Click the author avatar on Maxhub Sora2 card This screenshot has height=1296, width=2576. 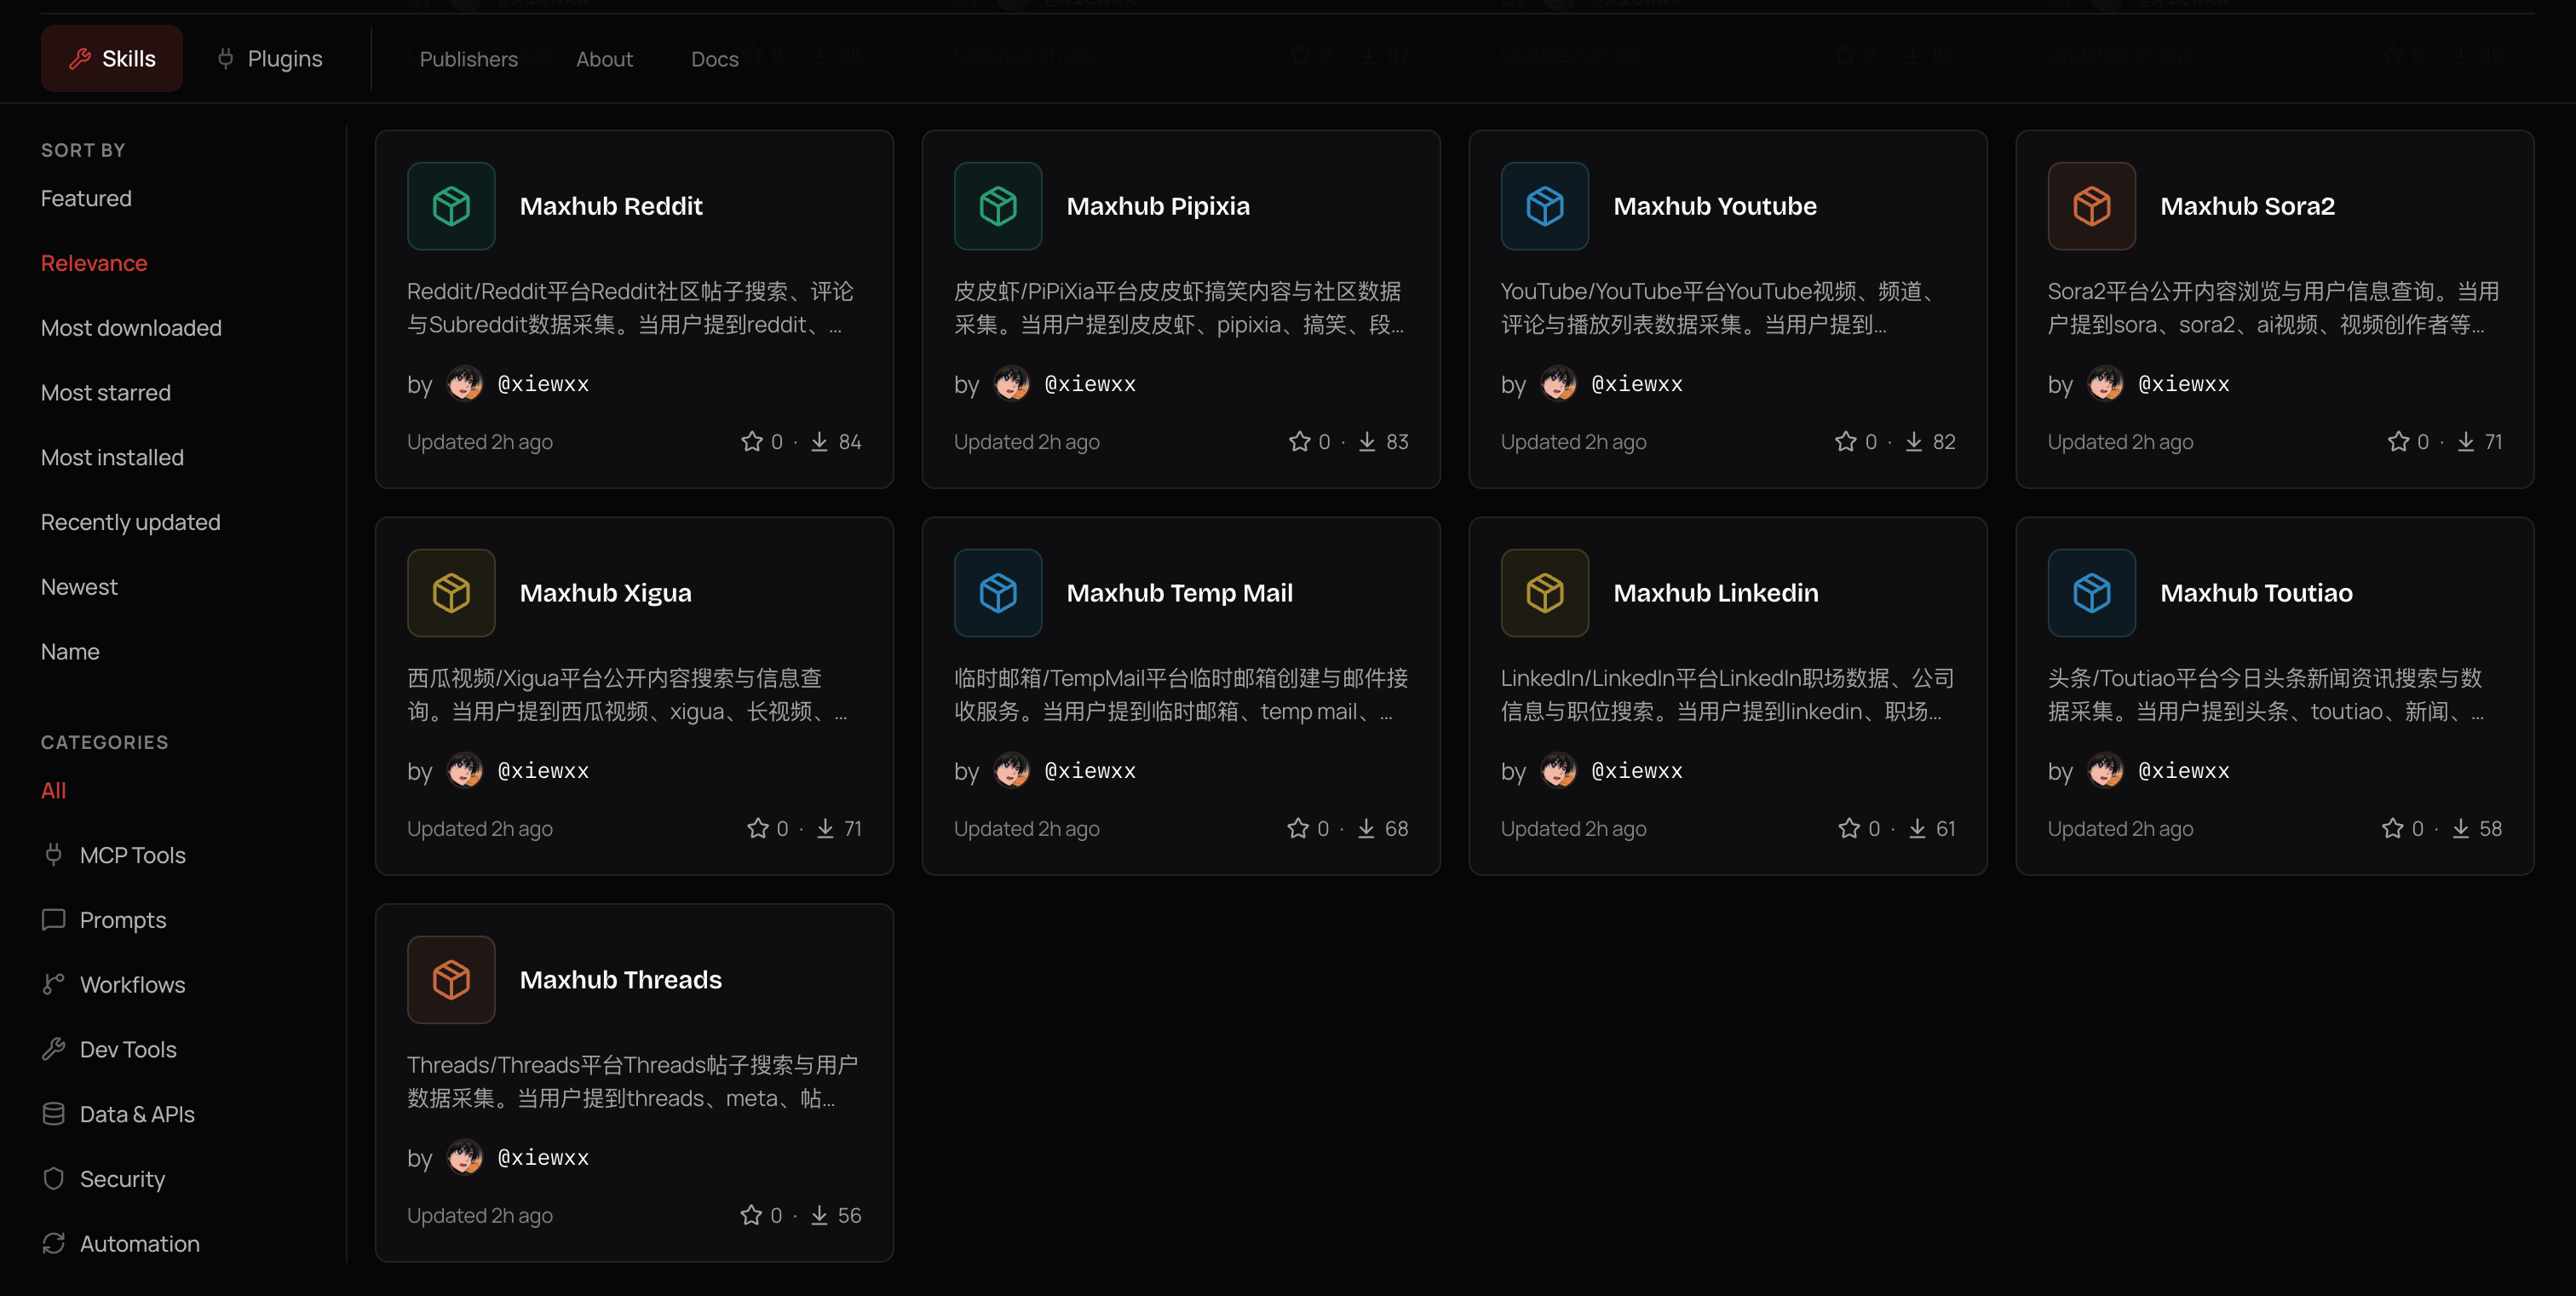coord(2106,384)
